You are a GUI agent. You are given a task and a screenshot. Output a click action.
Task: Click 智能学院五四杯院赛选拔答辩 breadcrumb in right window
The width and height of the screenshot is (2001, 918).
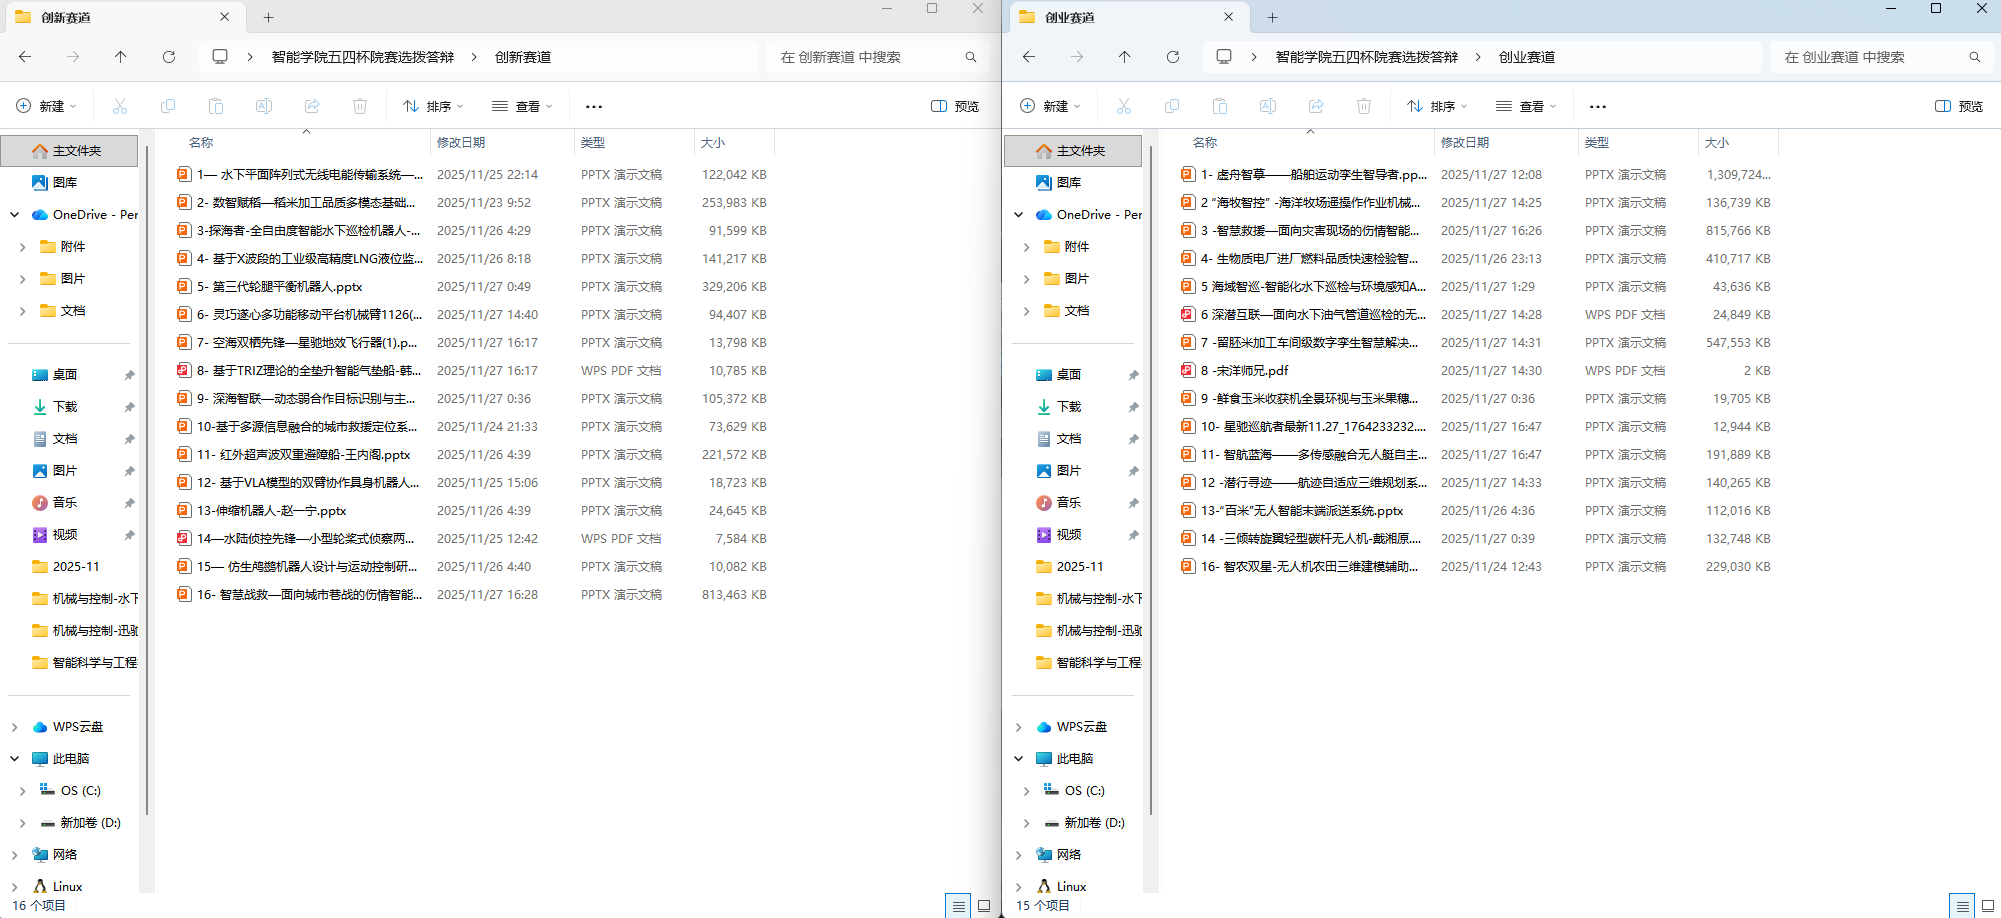pyautogui.click(x=1366, y=57)
